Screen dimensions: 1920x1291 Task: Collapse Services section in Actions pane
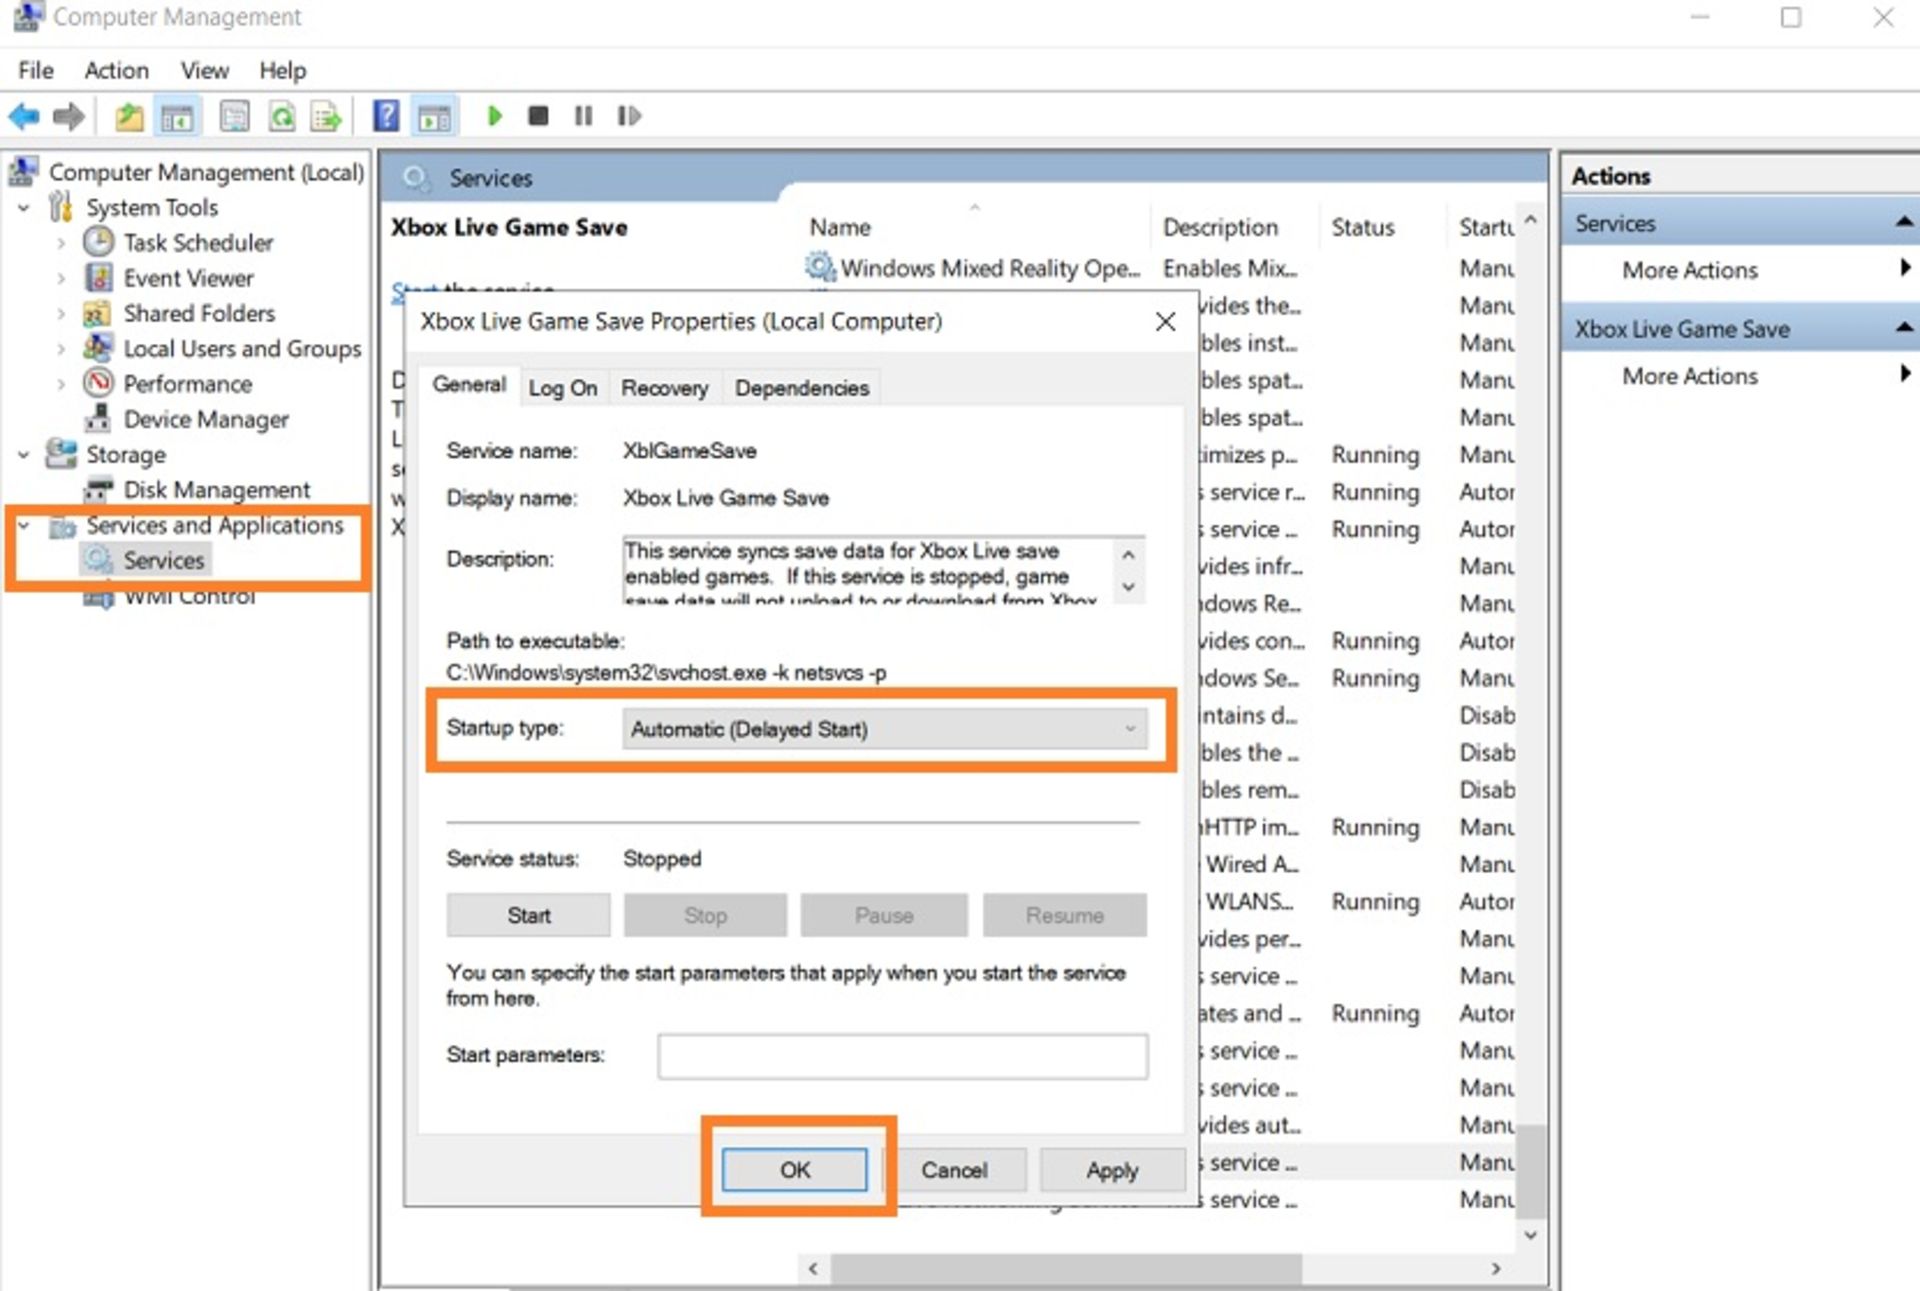(x=1904, y=222)
